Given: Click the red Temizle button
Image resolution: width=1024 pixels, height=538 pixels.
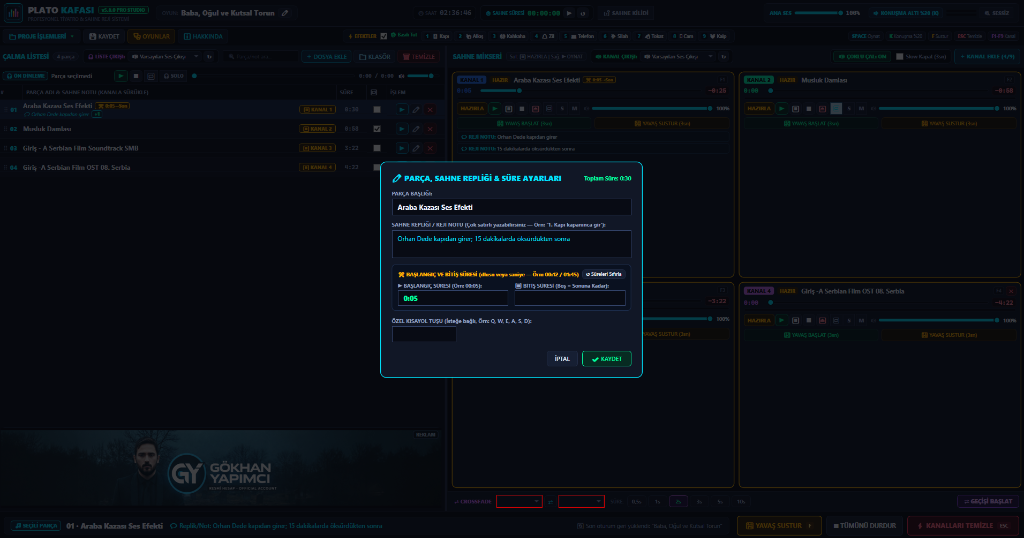Looking at the screenshot, I should click(419, 57).
